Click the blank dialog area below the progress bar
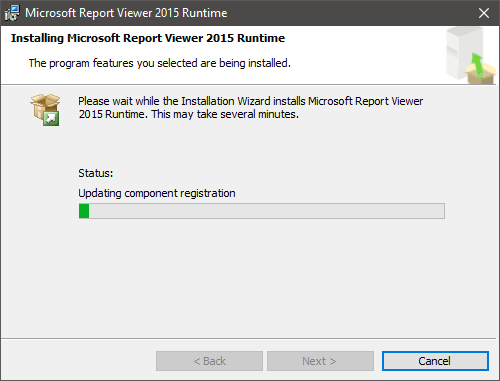 250,277
